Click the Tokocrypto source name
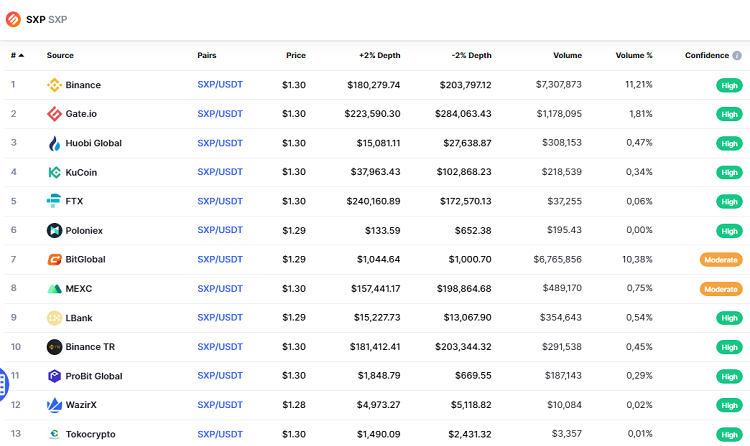The width and height of the screenshot is (750, 446). click(90, 435)
